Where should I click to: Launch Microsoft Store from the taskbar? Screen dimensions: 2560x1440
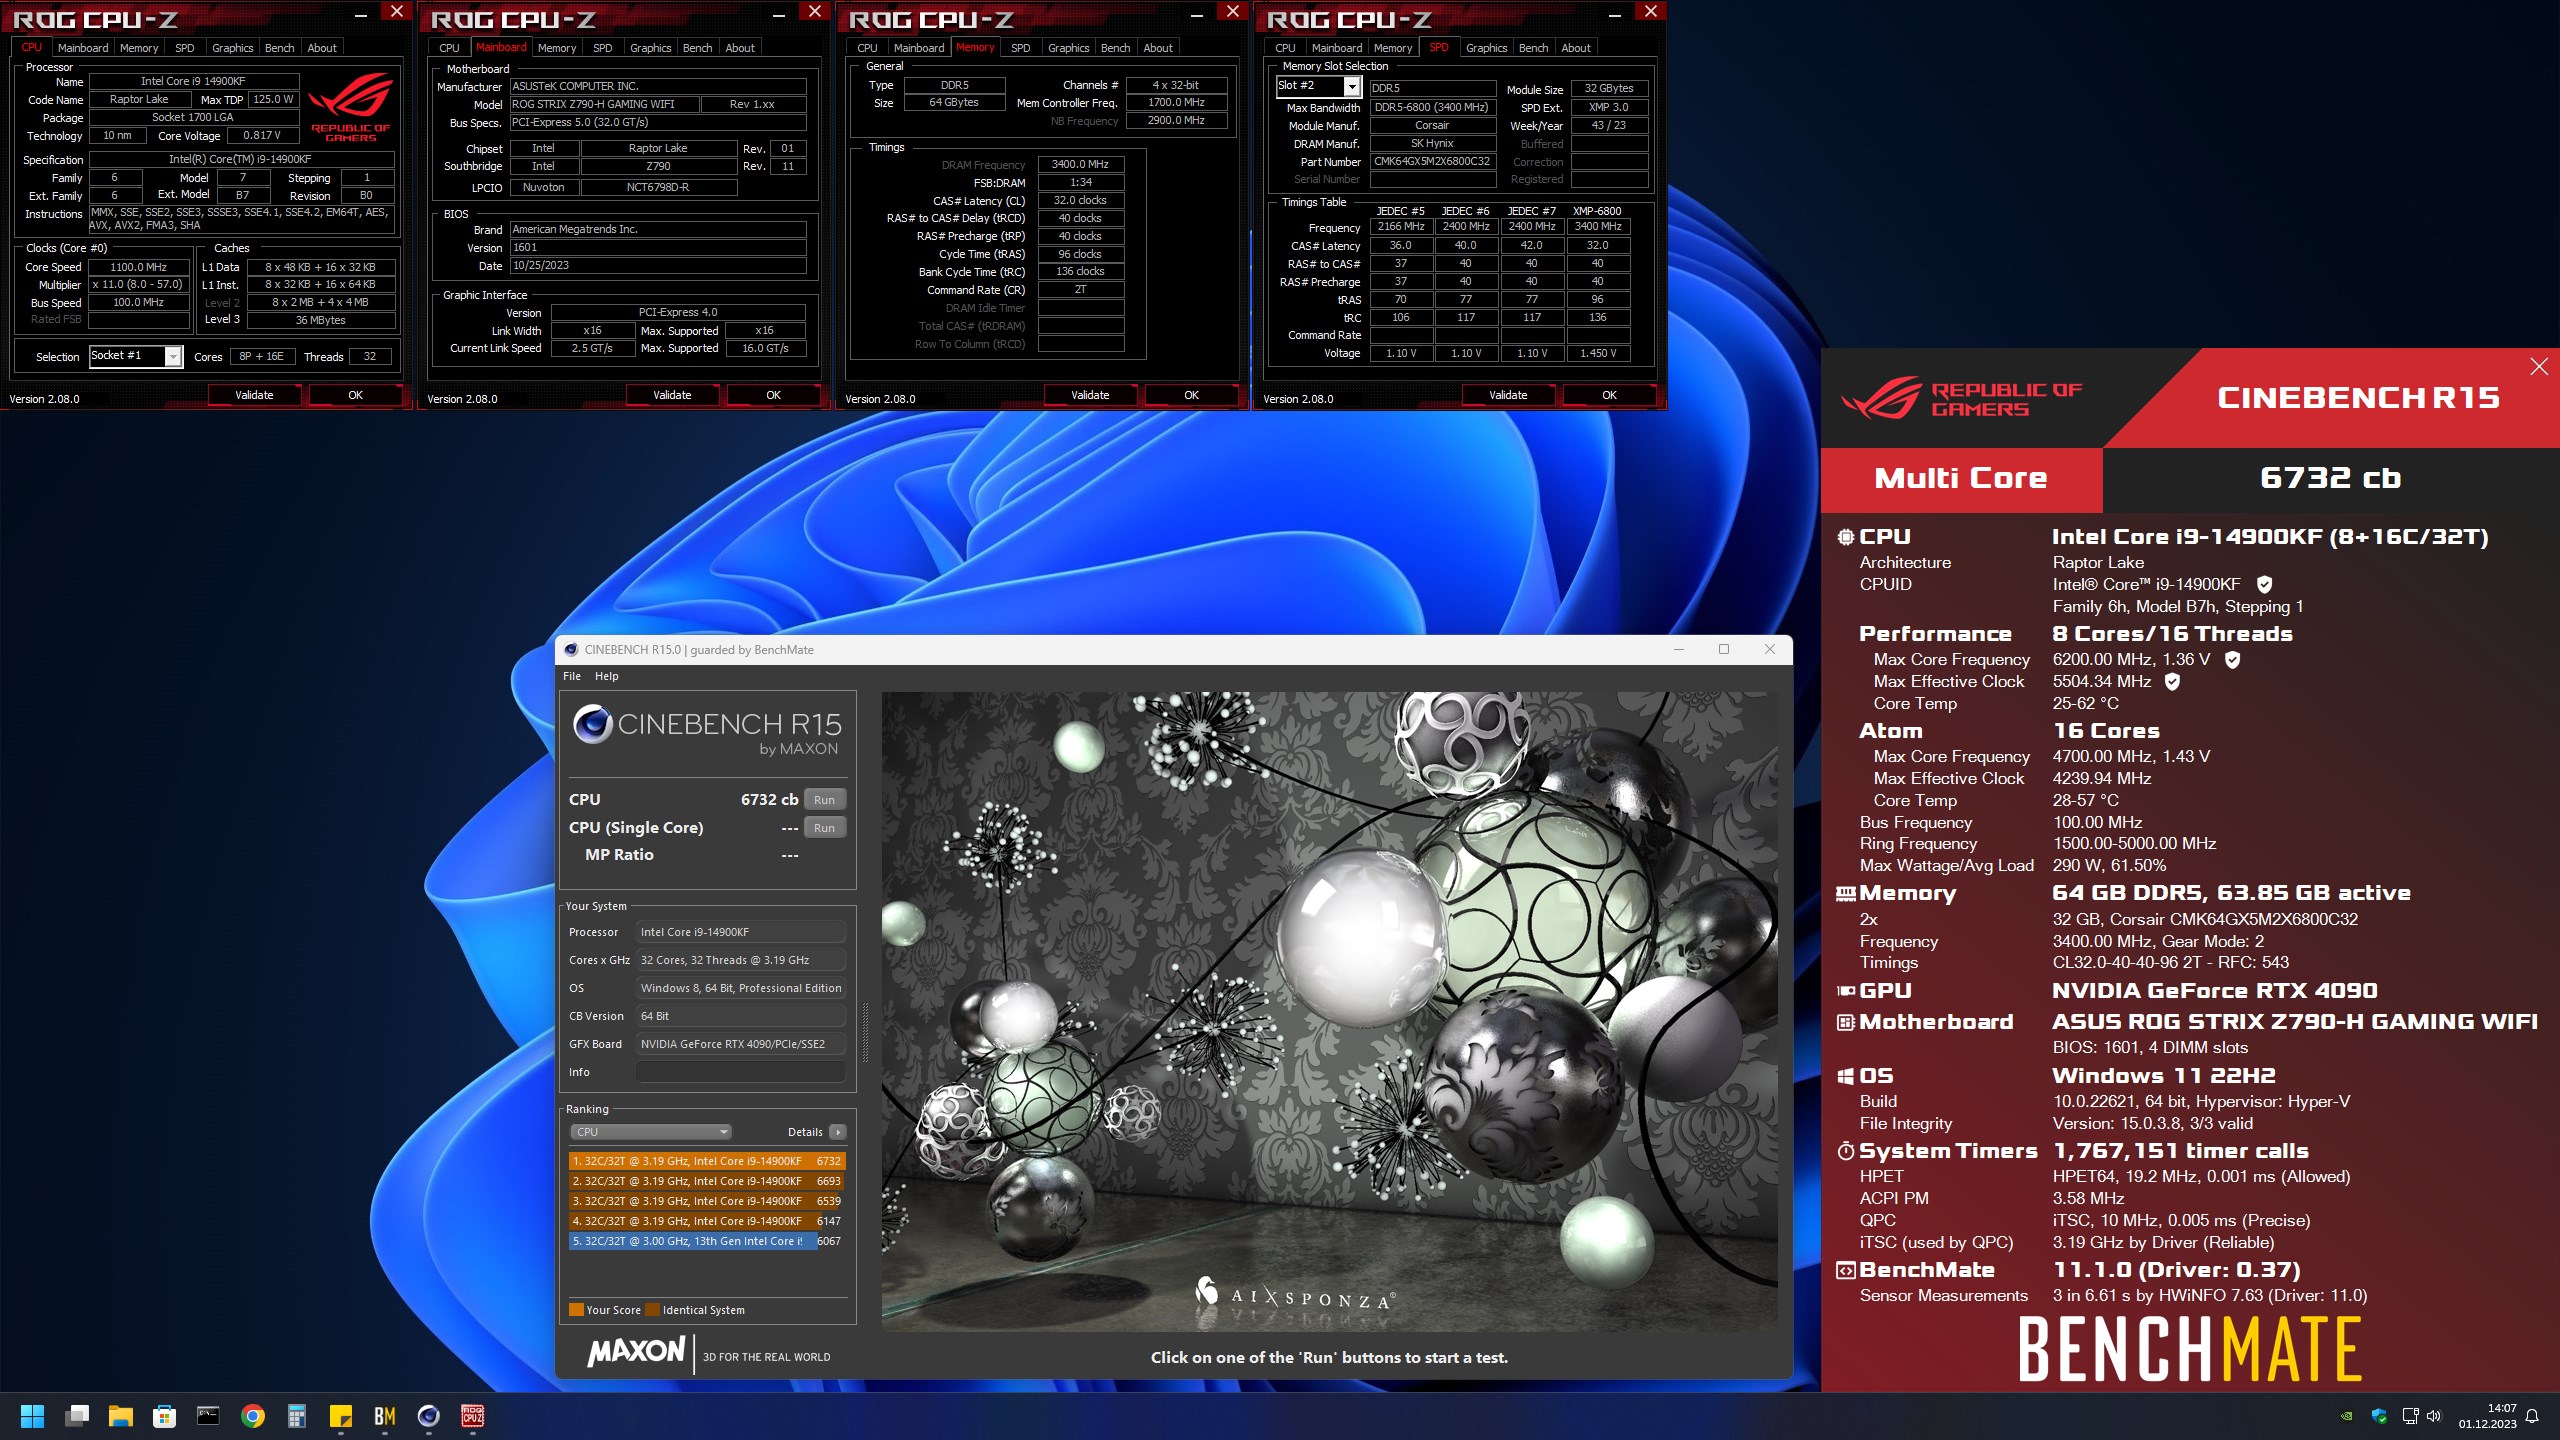click(x=165, y=1416)
